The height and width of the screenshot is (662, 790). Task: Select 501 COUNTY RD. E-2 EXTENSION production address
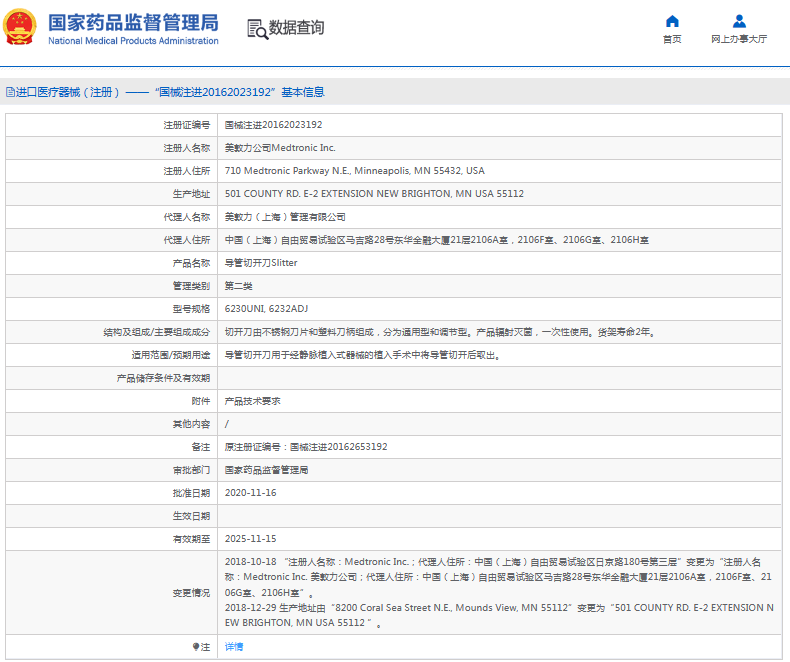point(374,194)
